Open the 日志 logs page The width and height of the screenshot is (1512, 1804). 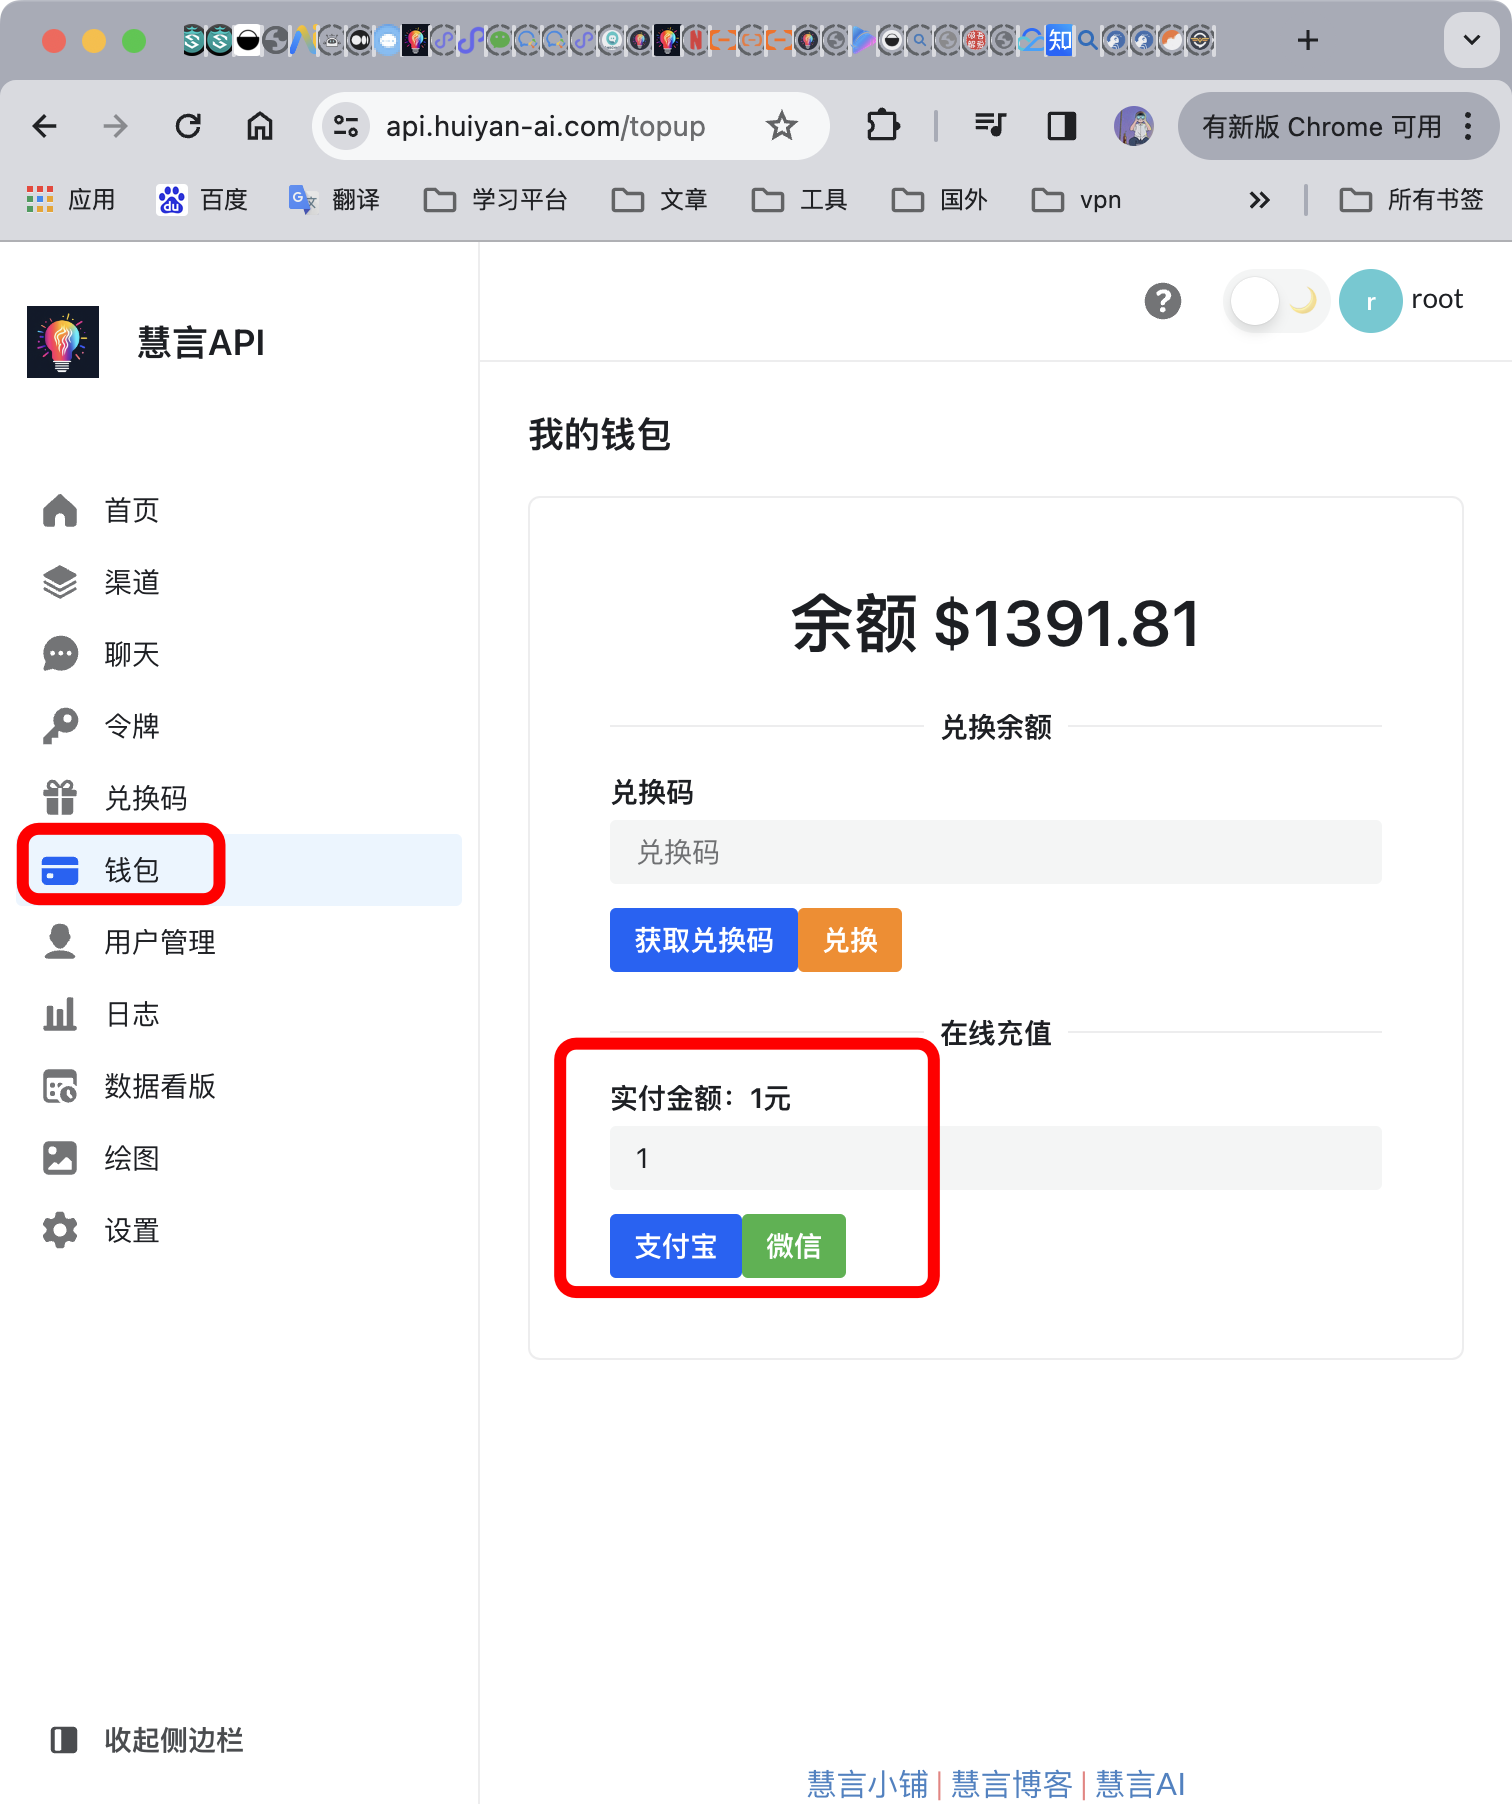pyautogui.click(x=131, y=1015)
